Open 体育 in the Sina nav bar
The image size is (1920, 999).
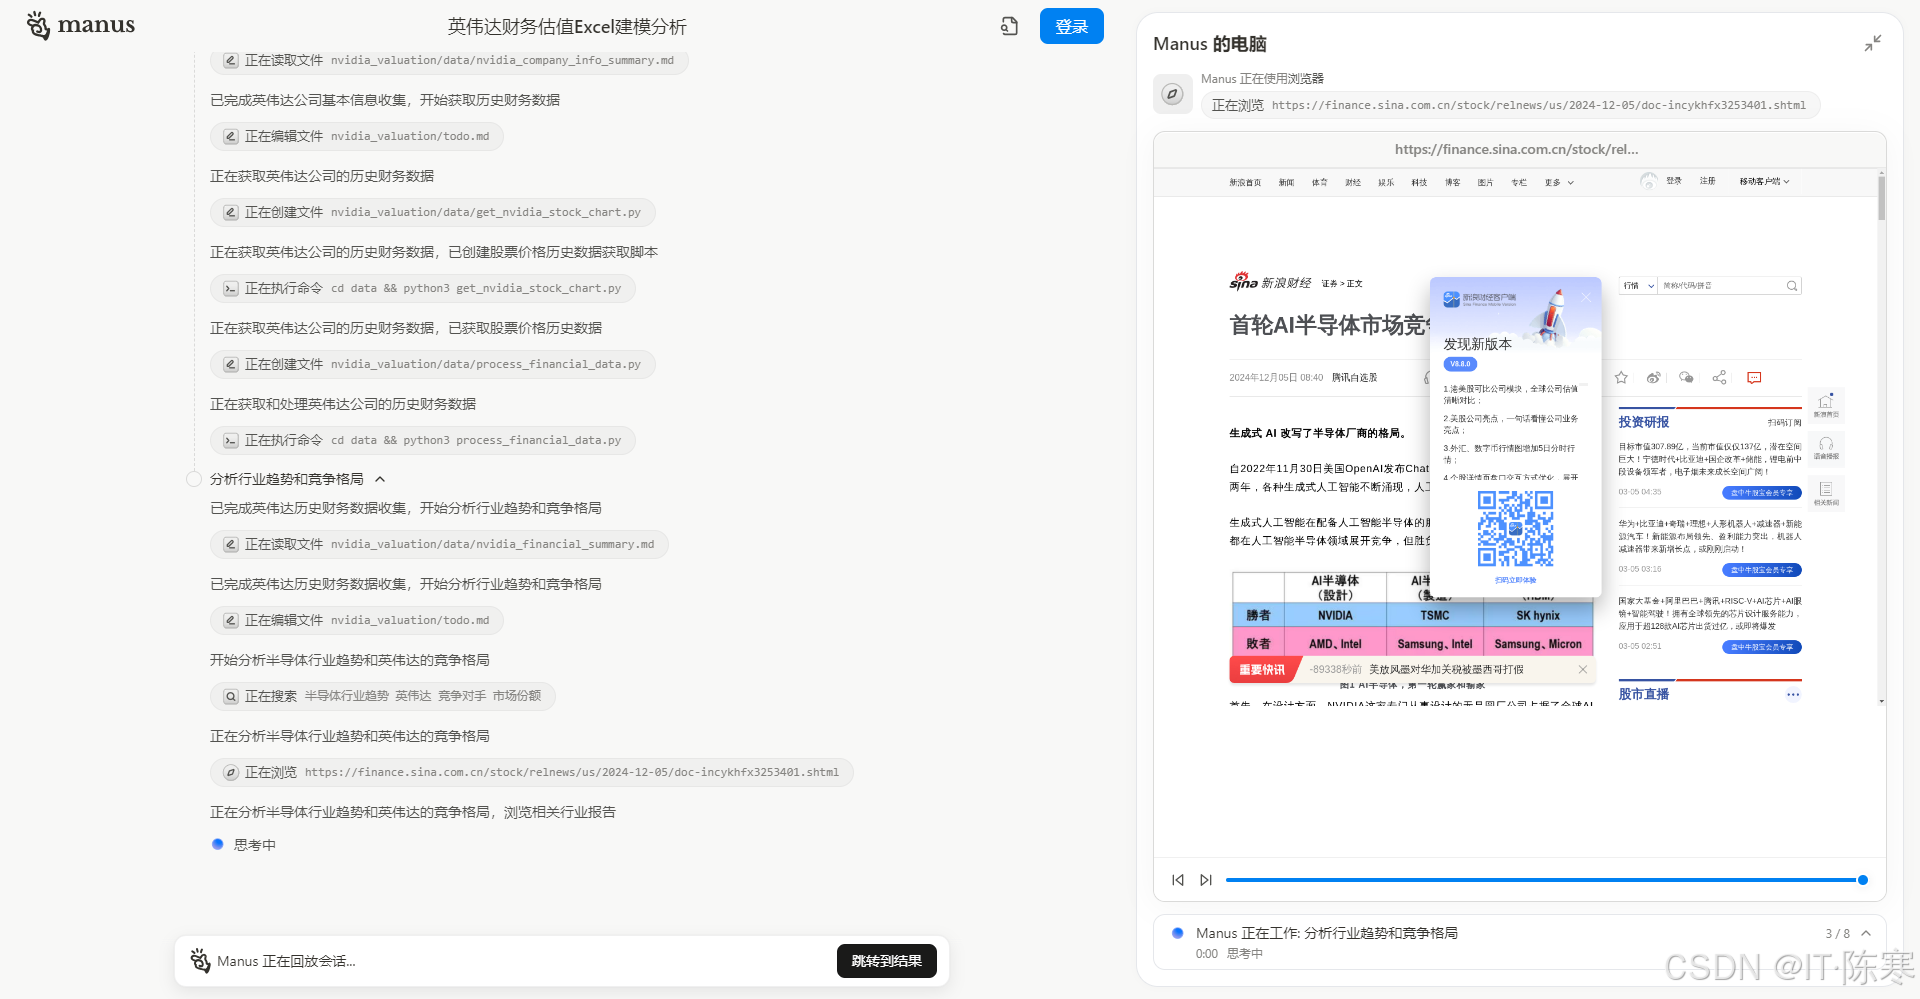pos(1320,182)
